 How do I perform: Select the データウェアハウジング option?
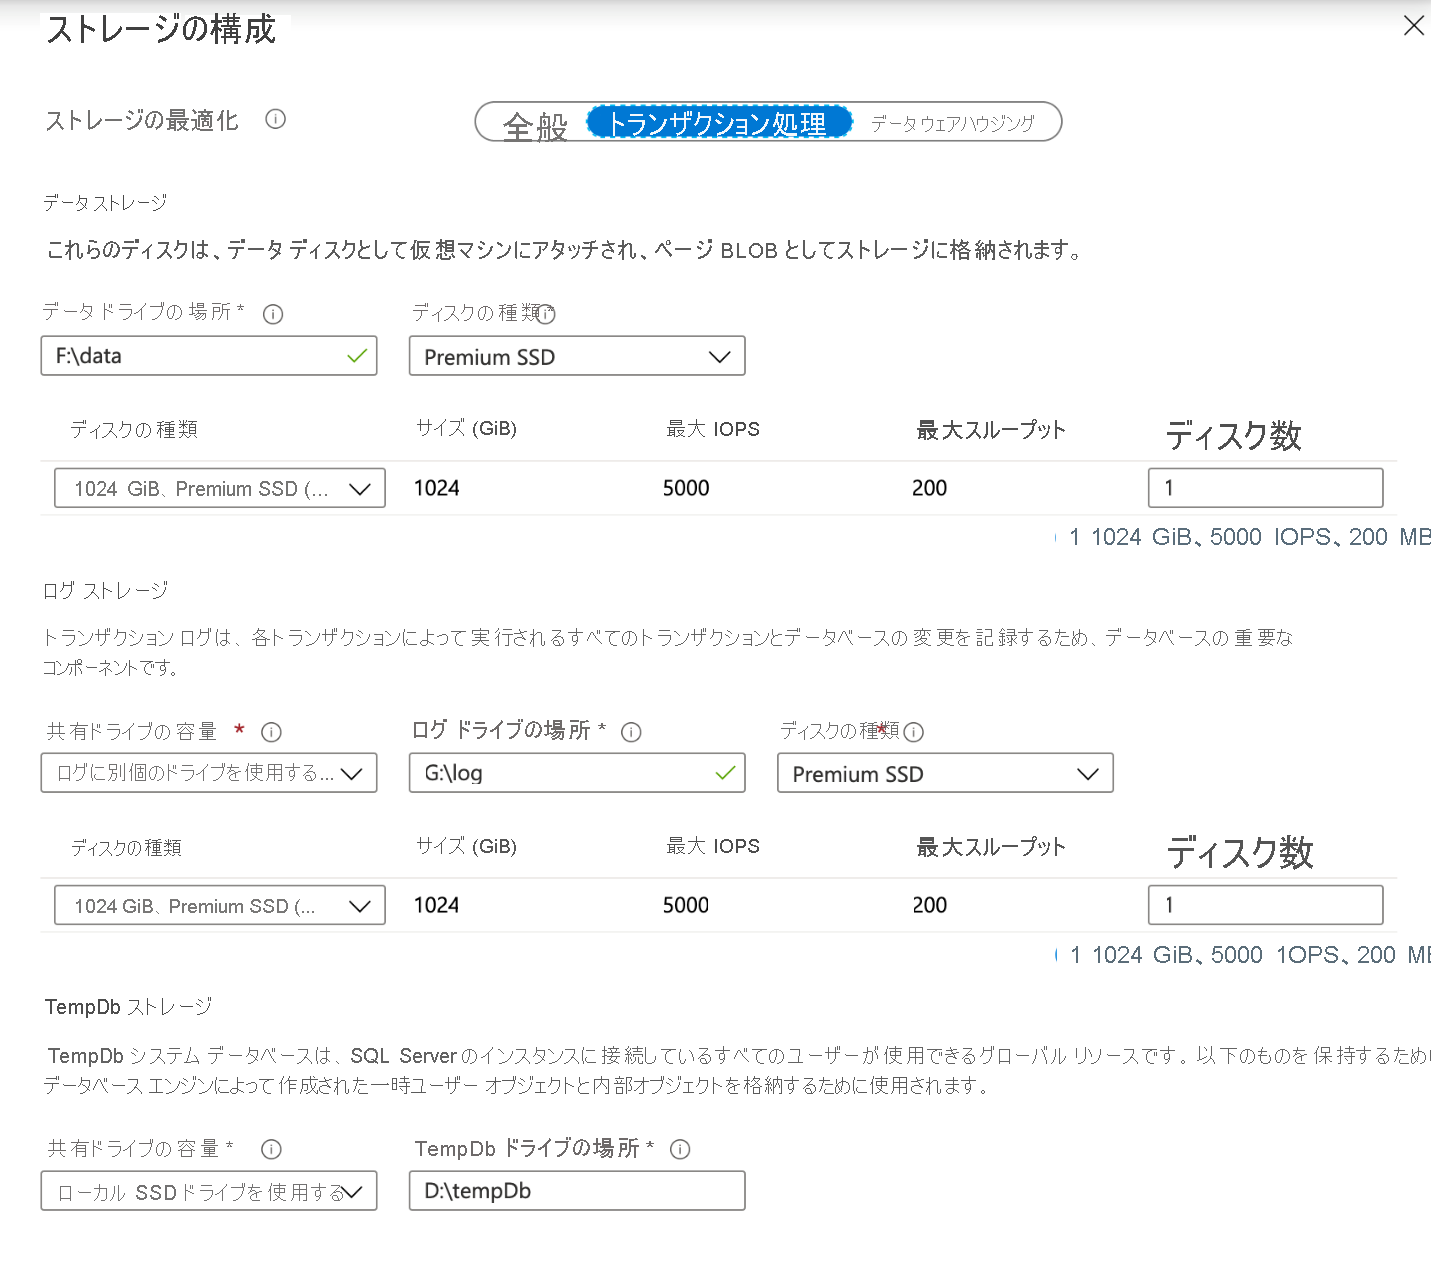click(955, 122)
